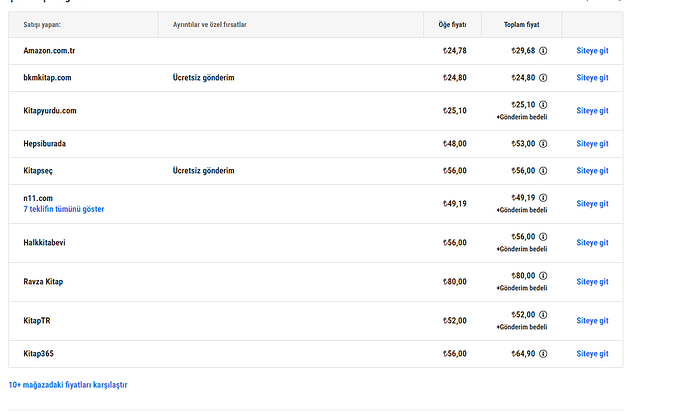Click '+Gönderim bedeli' under Kitapyurdu.com total

(x=522, y=117)
